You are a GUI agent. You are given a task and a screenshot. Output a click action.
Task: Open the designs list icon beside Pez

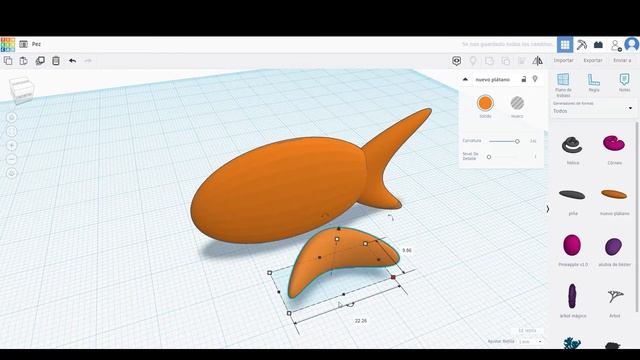(23, 44)
